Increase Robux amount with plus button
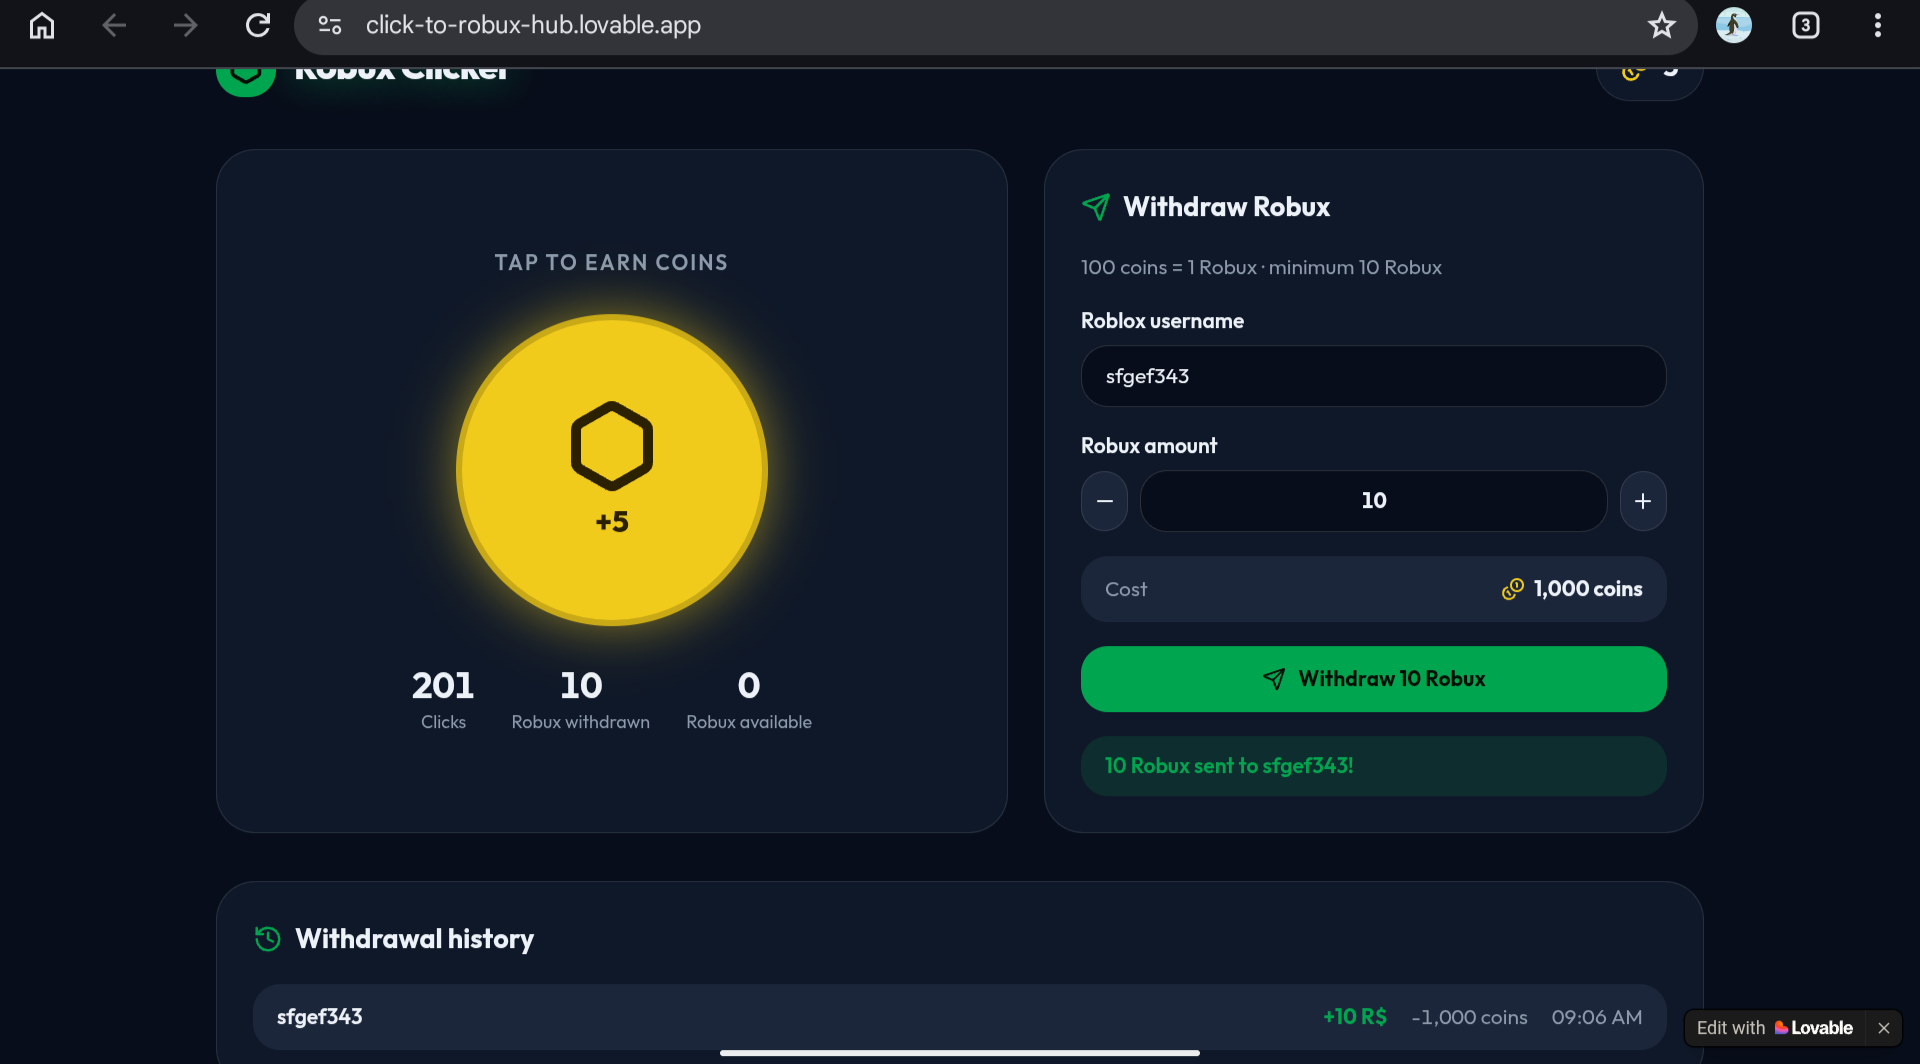Viewport: 1920px width, 1064px height. (x=1643, y=501)
